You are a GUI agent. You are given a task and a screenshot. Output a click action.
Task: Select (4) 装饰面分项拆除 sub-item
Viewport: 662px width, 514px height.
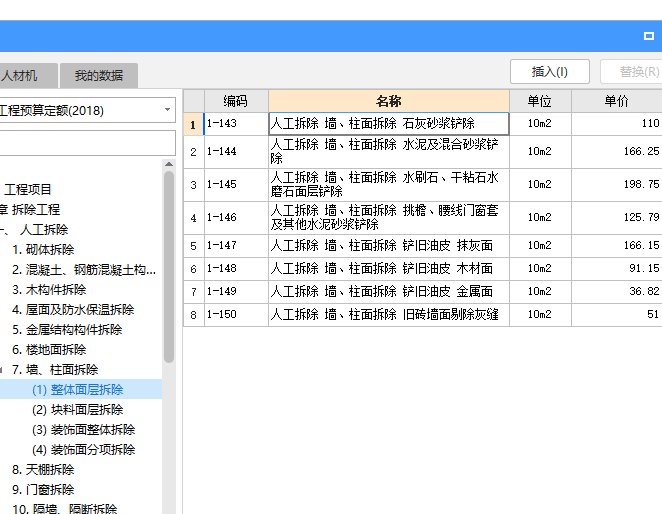point(84,449)
